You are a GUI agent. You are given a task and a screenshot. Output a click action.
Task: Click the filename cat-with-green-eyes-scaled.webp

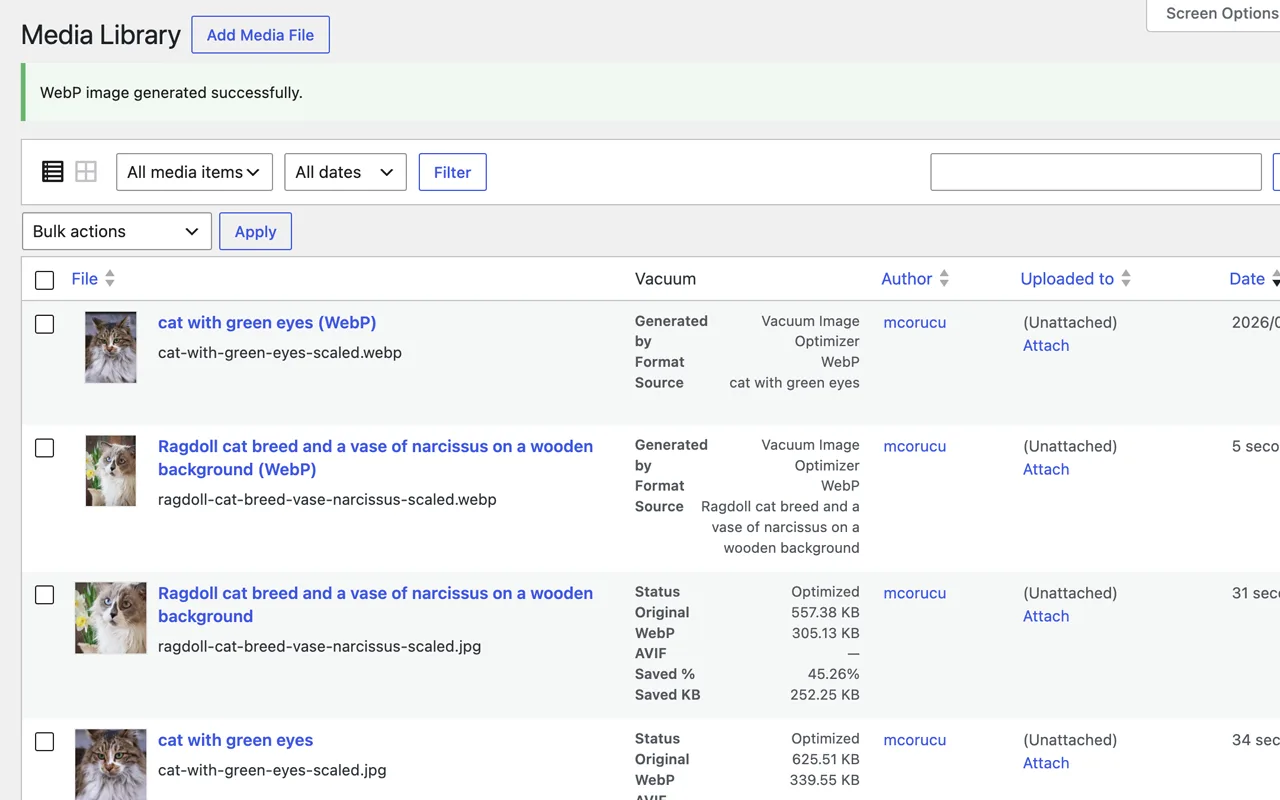280,352
